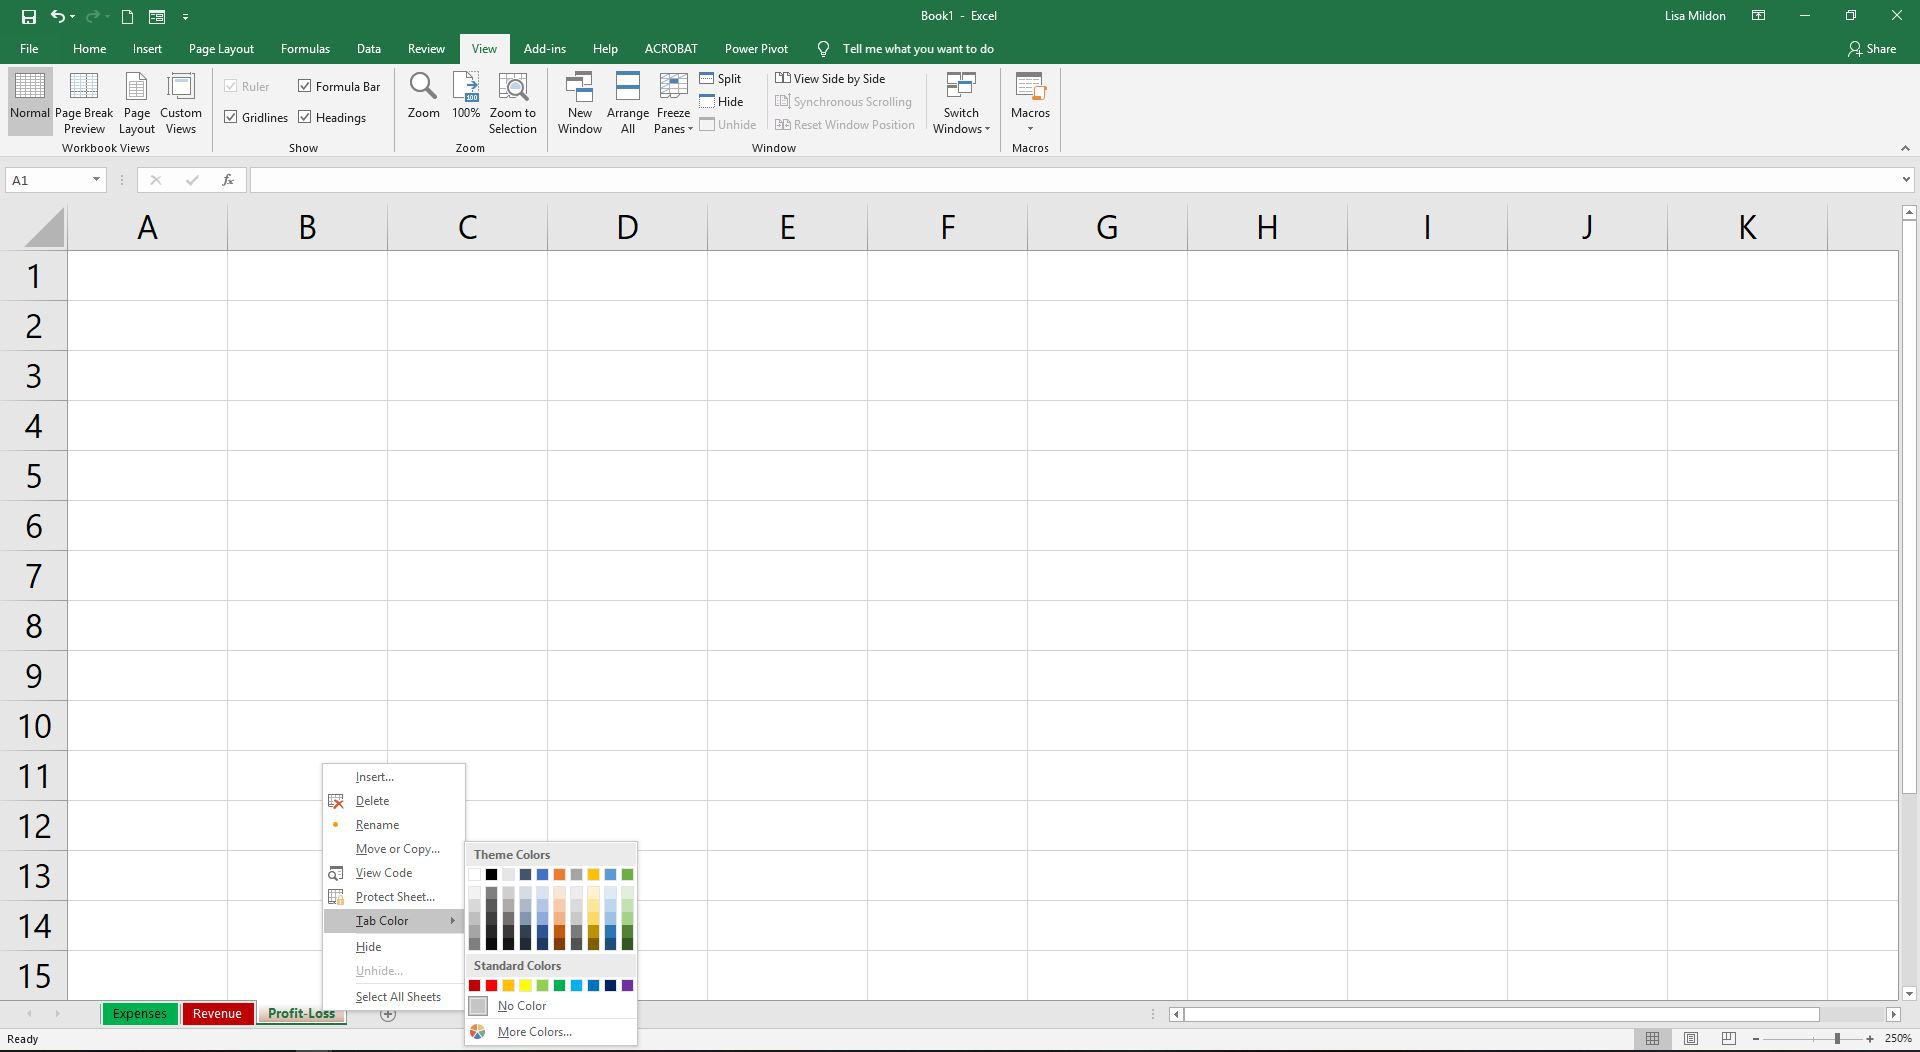The image size is (1920, 1052).
Task: Open the Name Box dropdown arrow
Action: tap(95, 180)
